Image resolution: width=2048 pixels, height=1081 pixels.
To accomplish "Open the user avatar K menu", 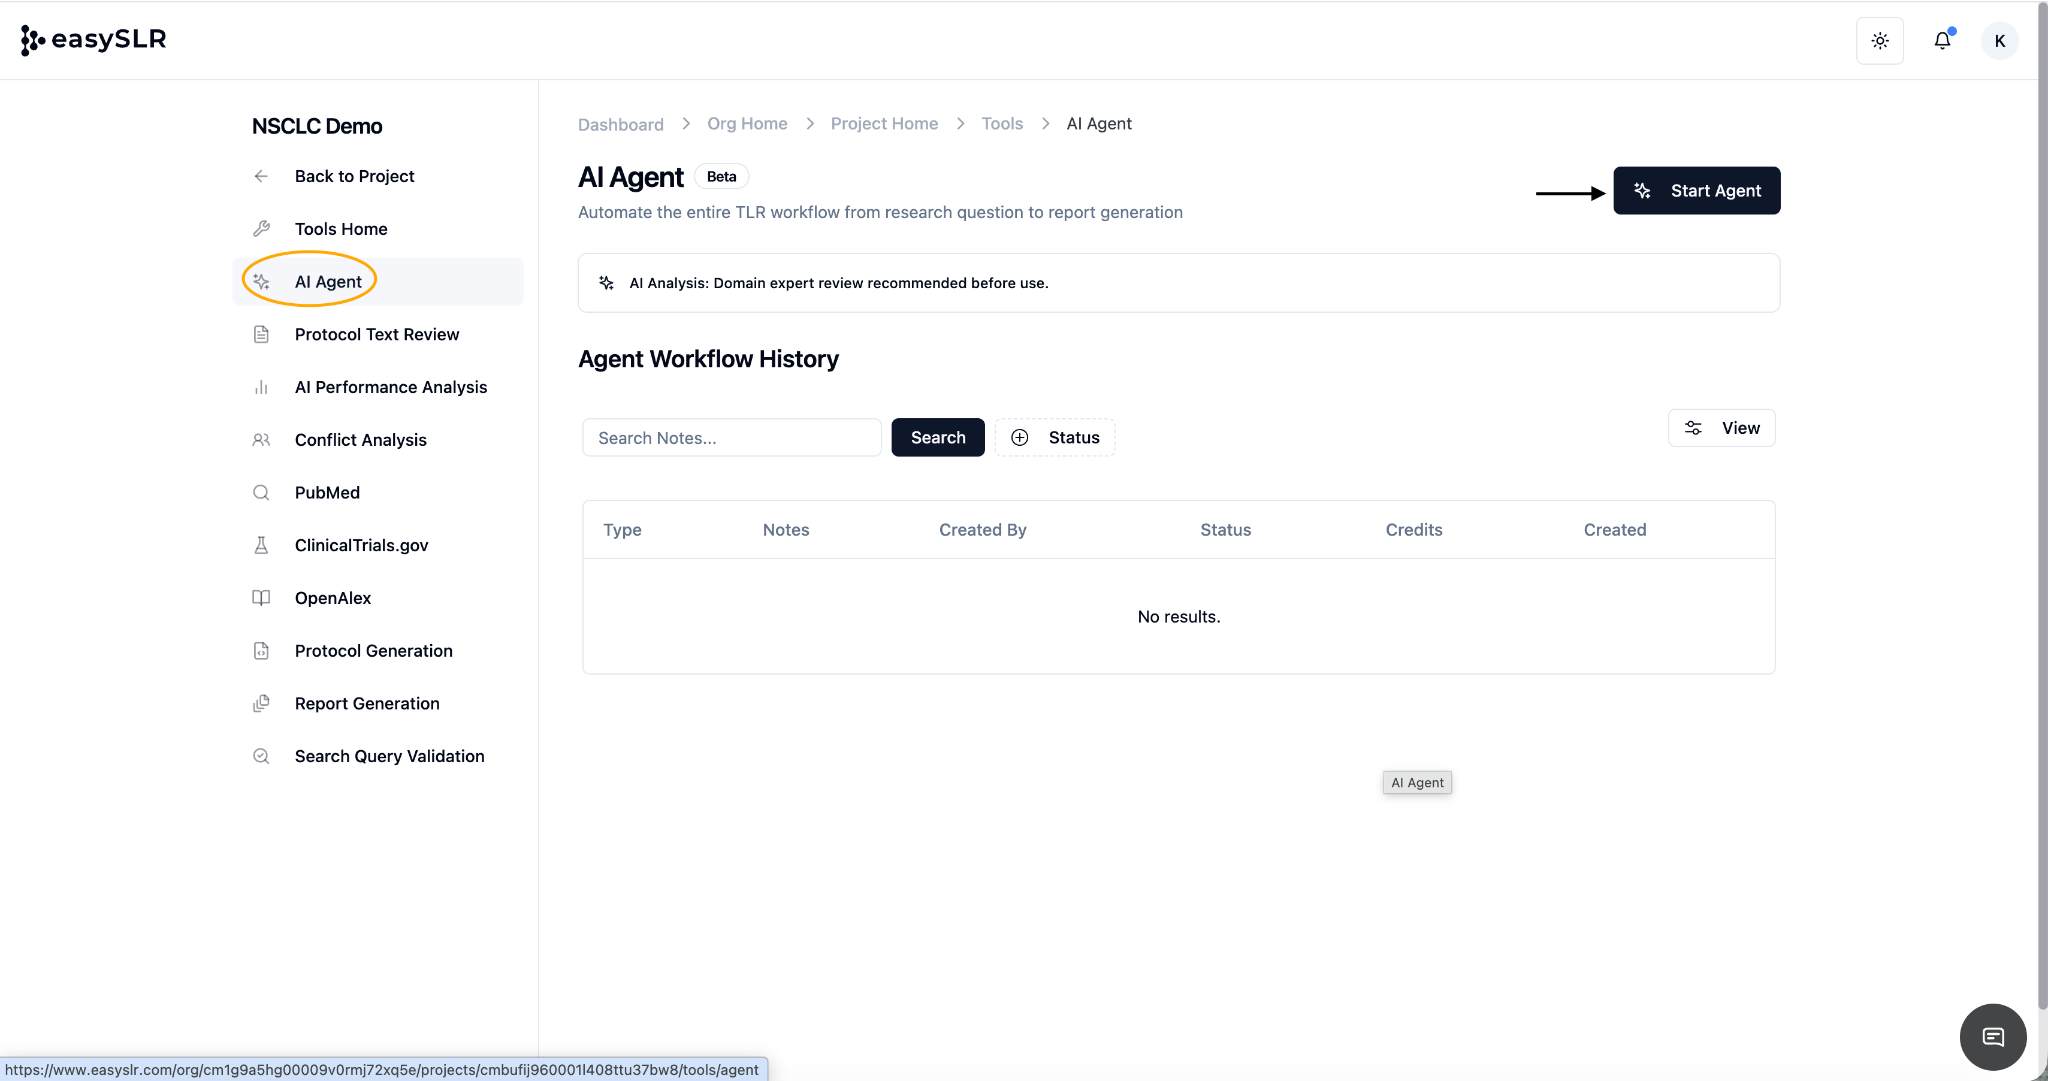I will pos(1999,41).
